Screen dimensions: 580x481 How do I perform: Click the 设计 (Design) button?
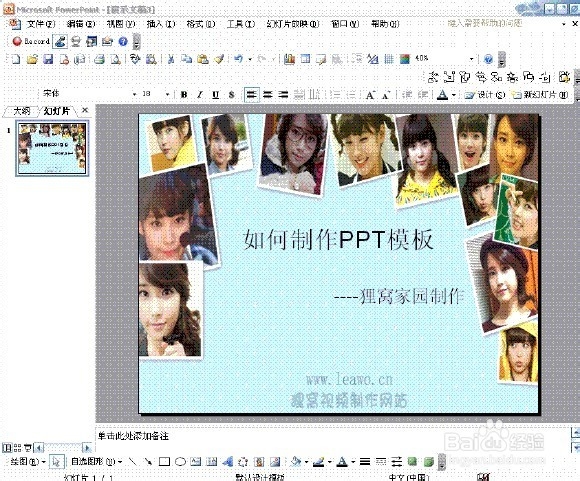[485, 95]
